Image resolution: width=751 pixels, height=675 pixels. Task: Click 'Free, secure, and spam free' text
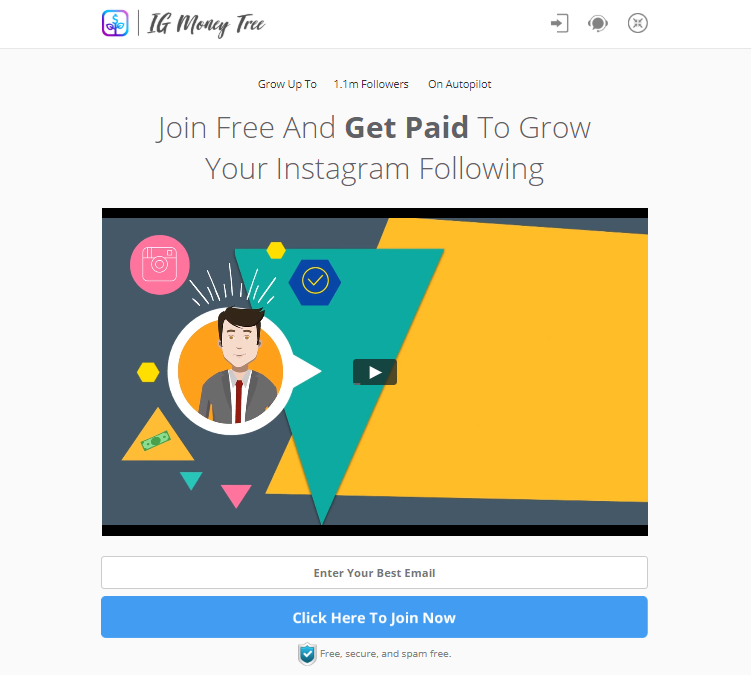tap(386, 654)
